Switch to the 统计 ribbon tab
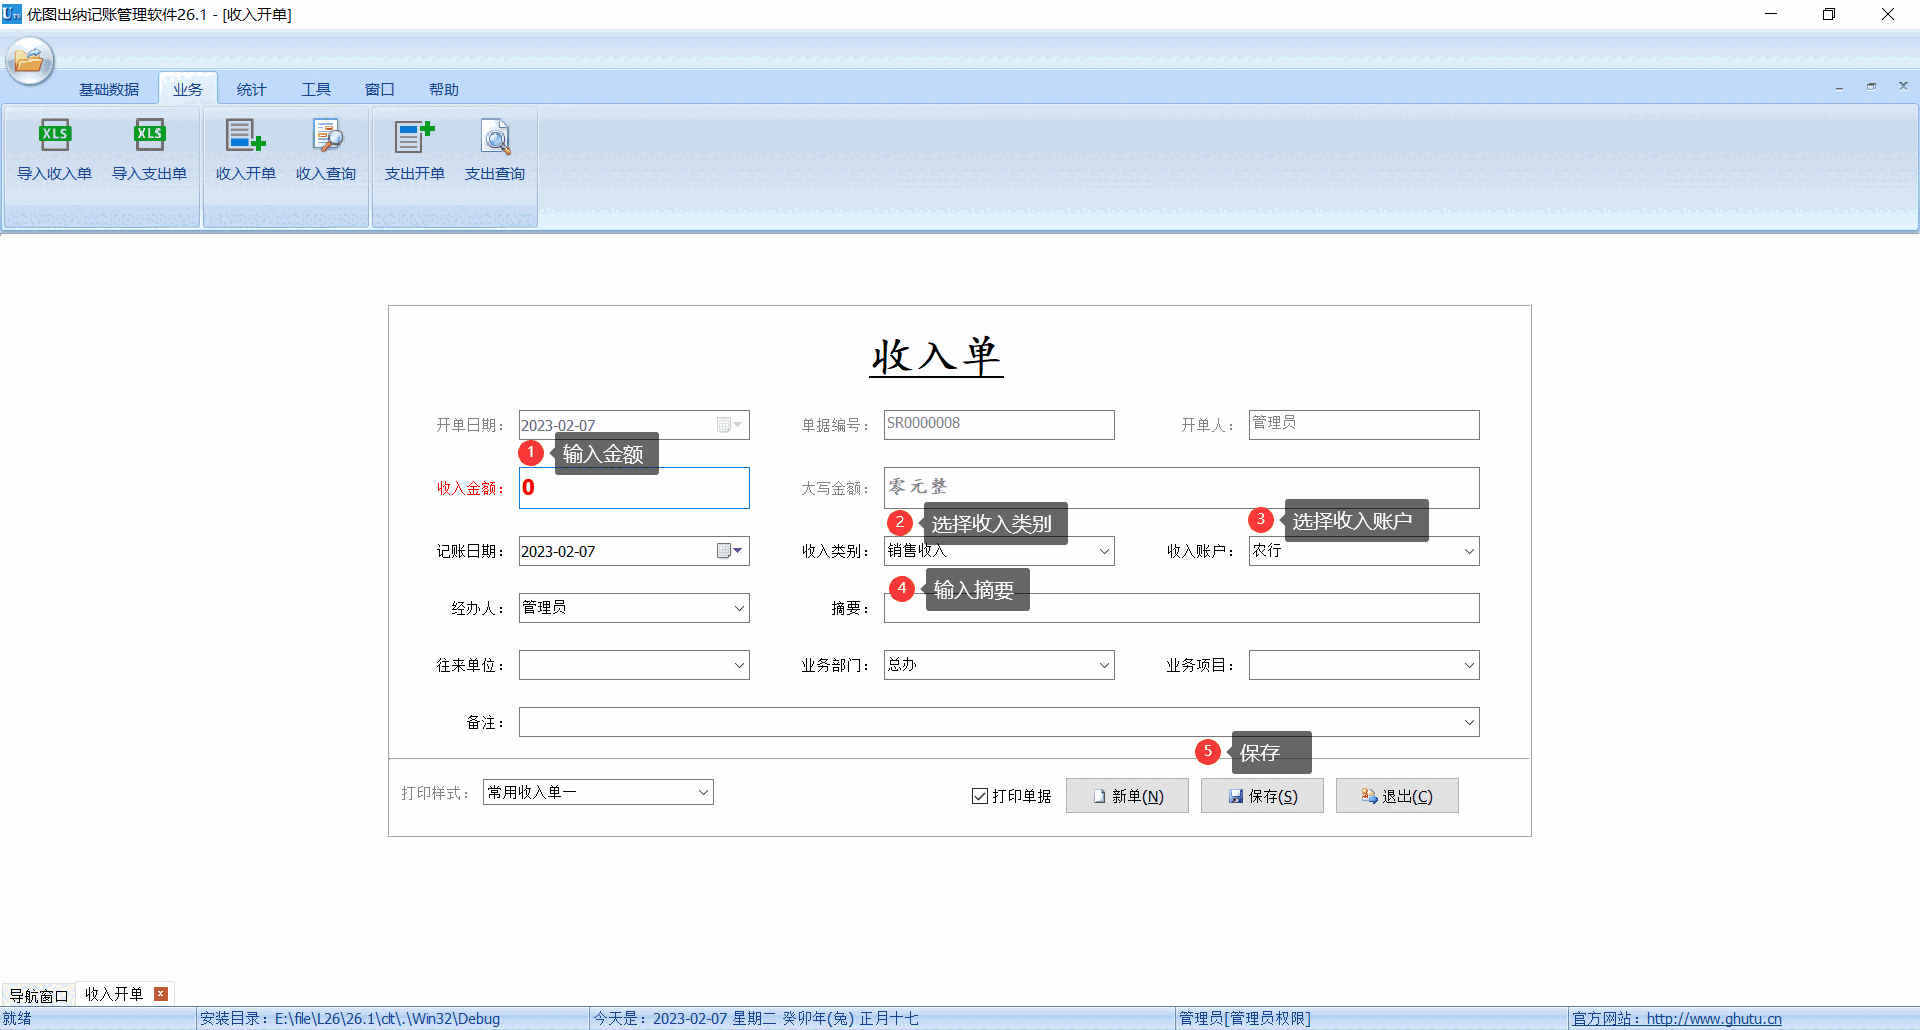 (251, 89)
